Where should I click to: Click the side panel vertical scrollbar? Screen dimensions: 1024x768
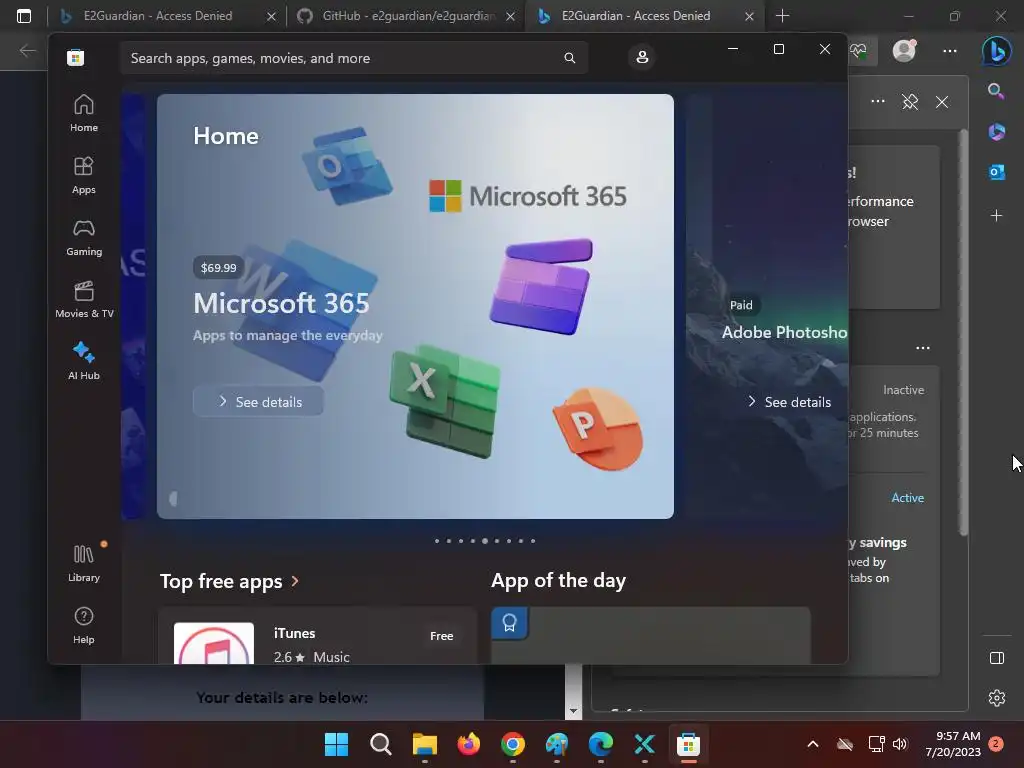(963, 333)
